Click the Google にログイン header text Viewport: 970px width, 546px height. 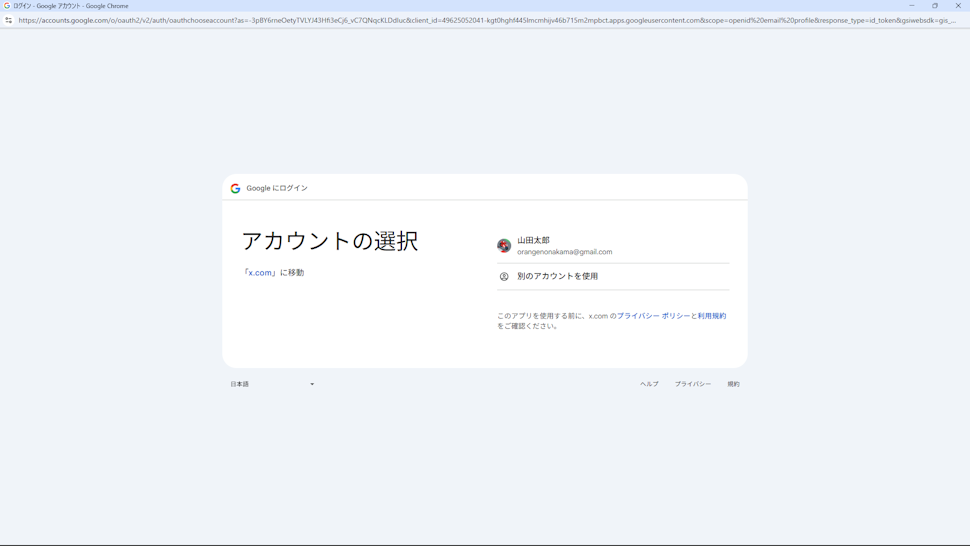(277, 188)
